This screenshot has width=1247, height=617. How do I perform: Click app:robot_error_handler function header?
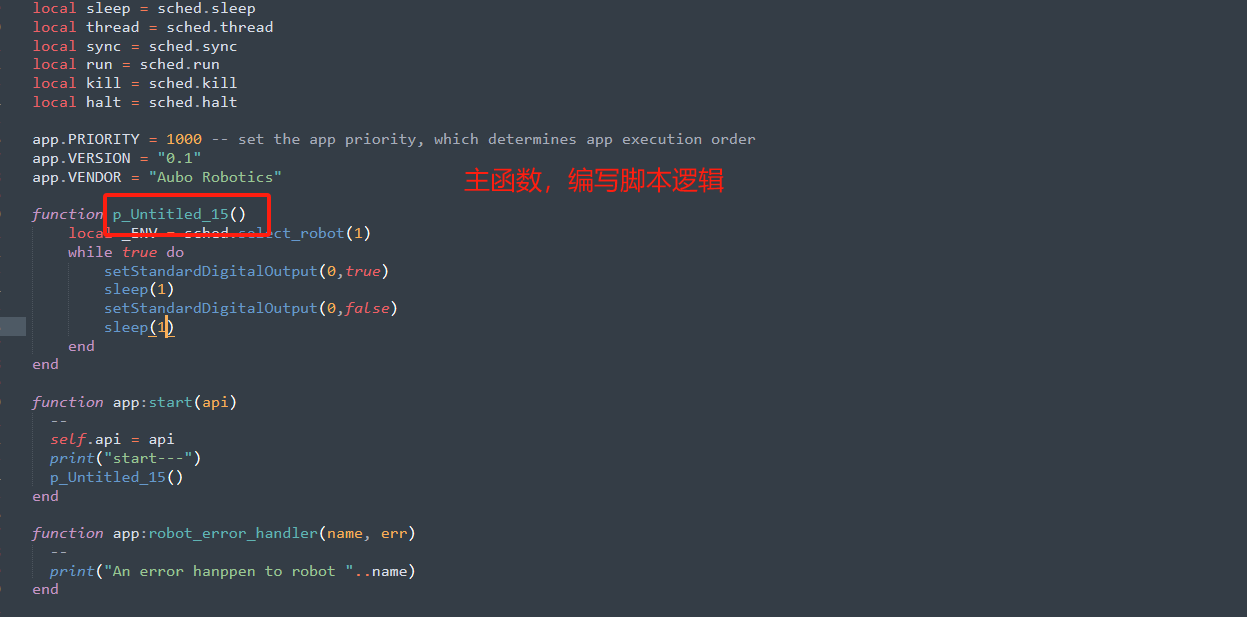coord(223,533)
